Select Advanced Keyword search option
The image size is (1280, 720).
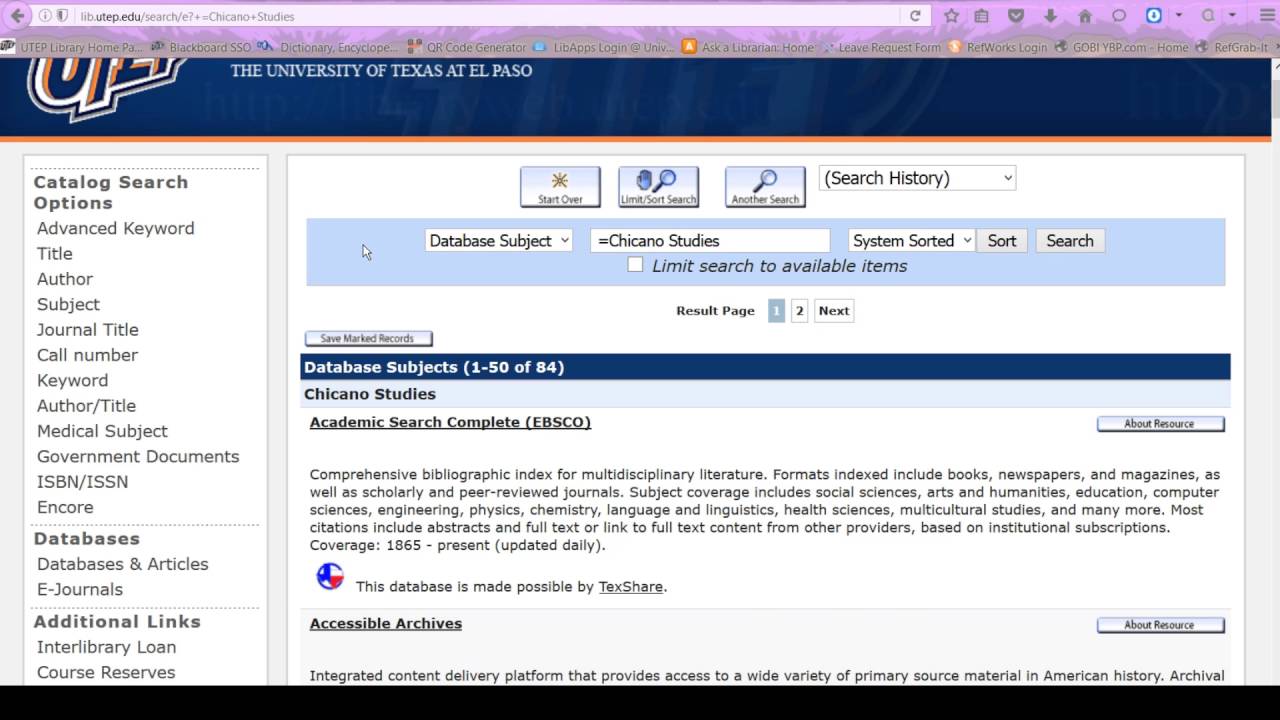116,228
